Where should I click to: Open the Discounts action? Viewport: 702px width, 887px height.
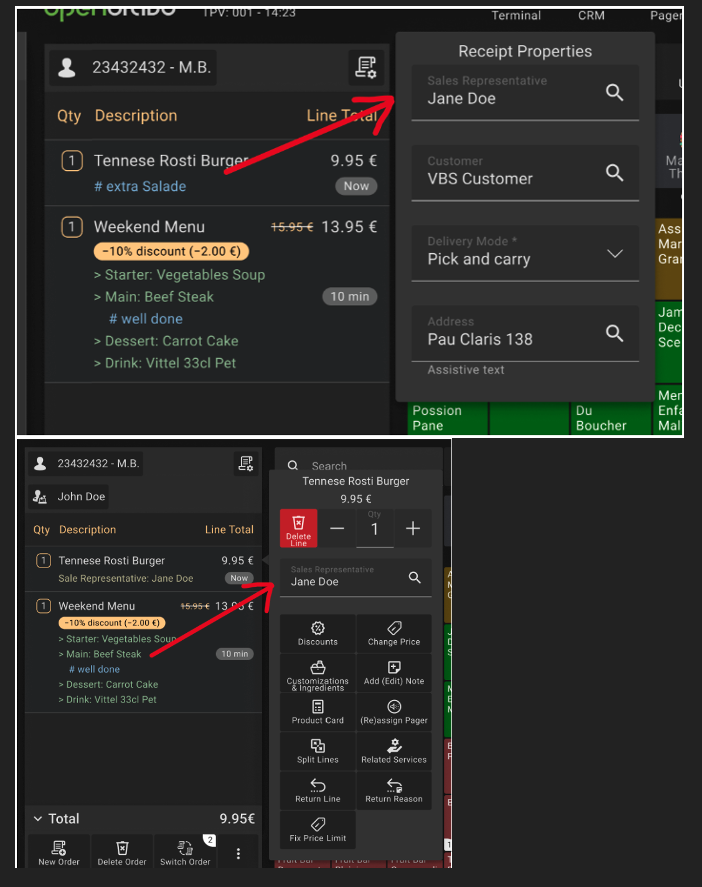click(318, 634)
